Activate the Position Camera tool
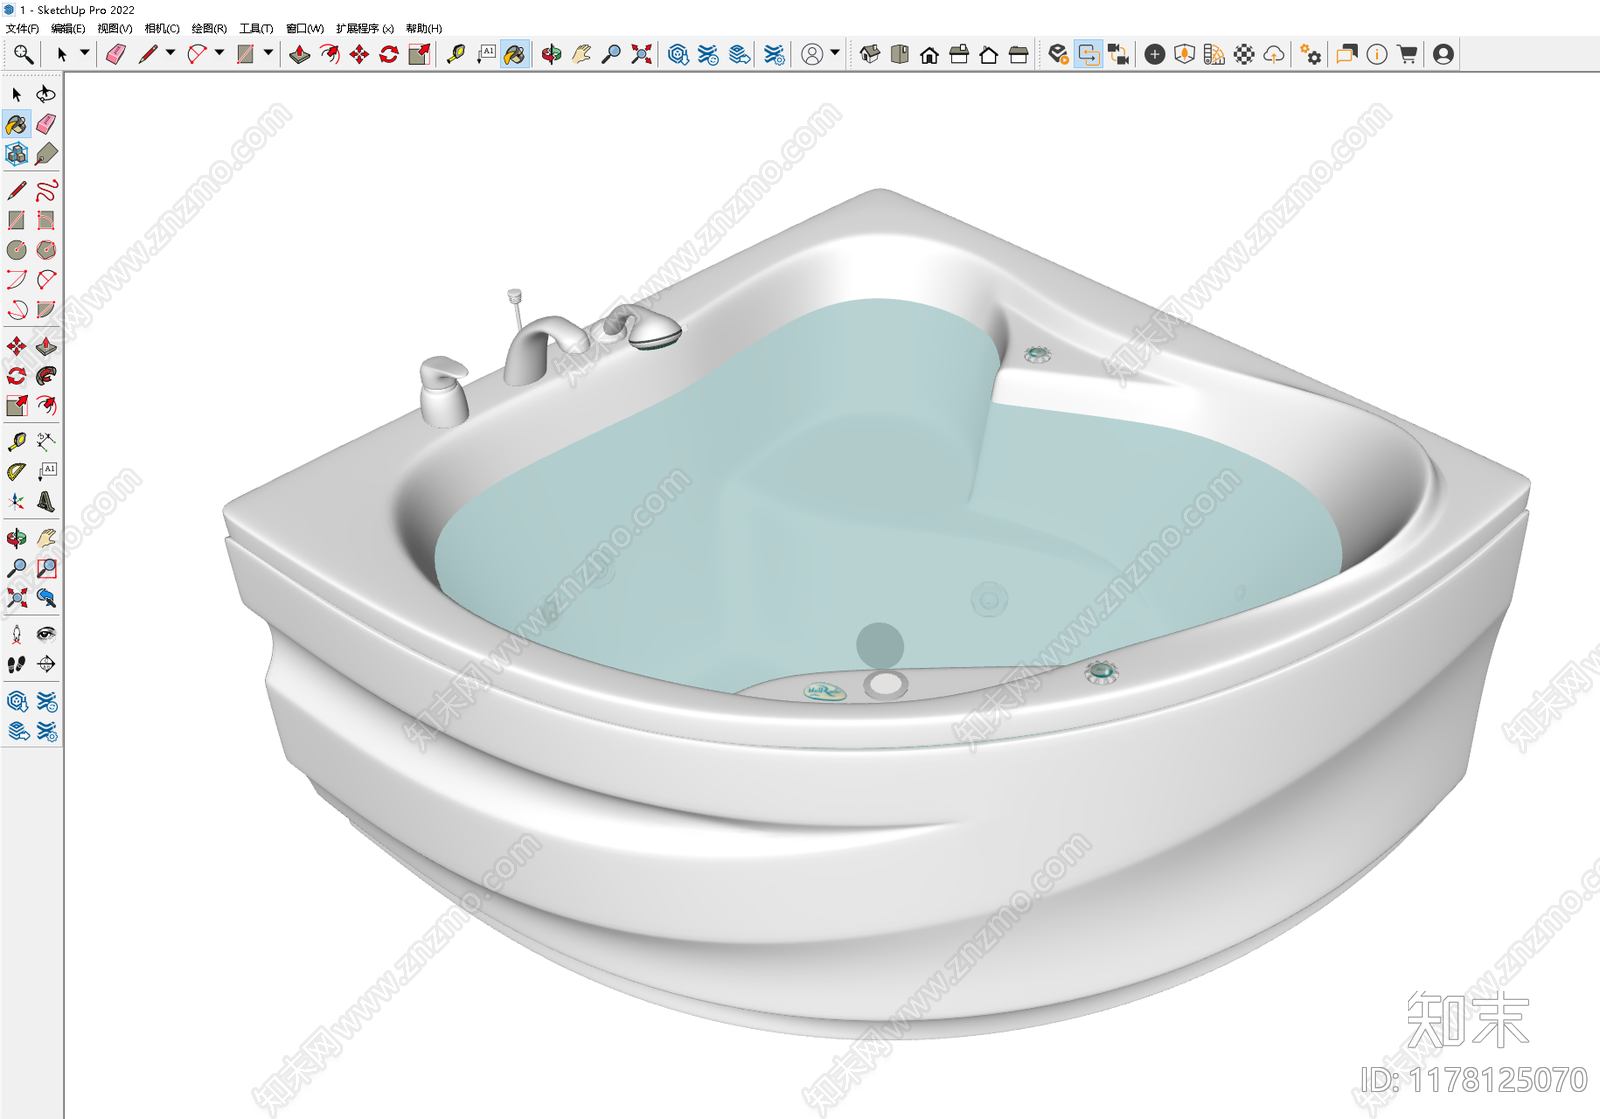Screen dimensions: 1600x1119 [17, 634]
